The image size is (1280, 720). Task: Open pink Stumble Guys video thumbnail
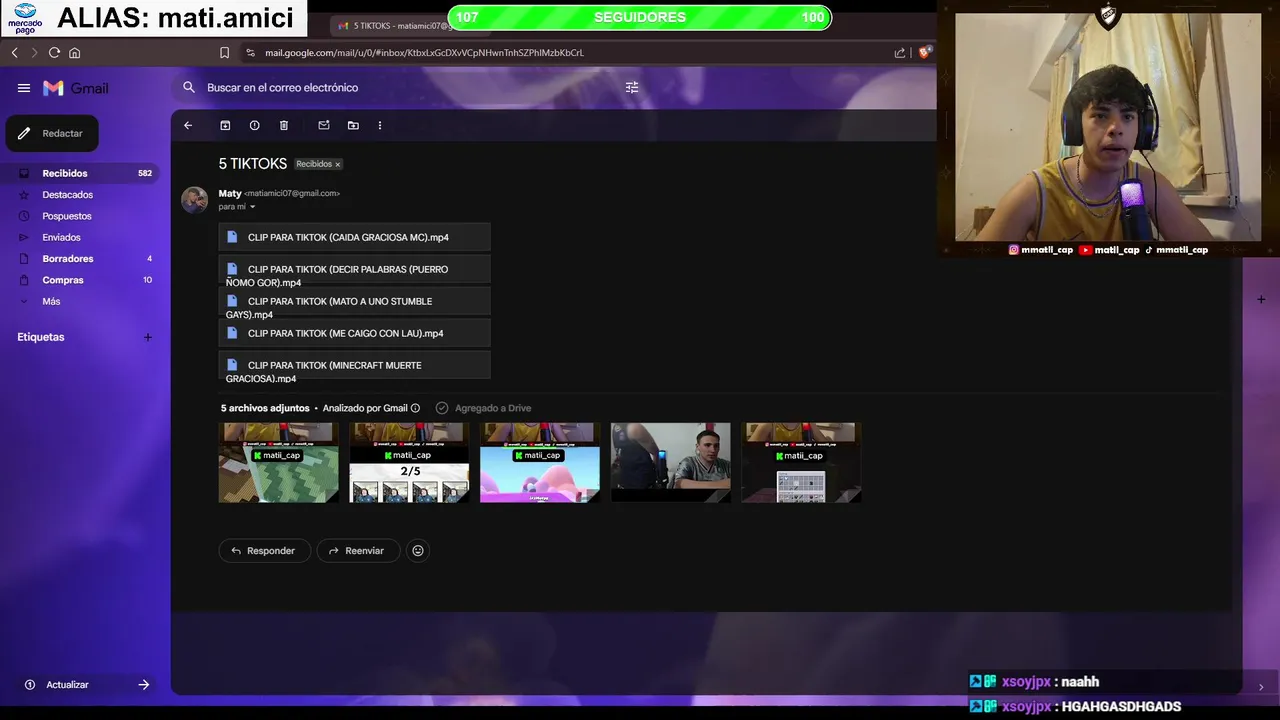540,462
